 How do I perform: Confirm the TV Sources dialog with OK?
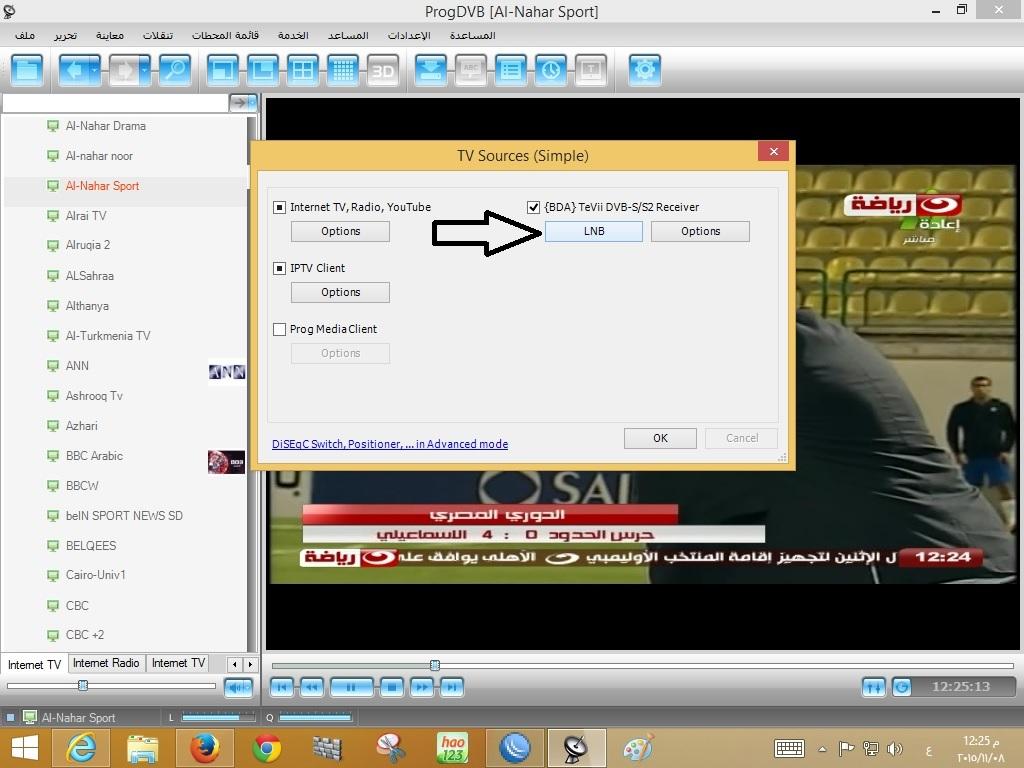[x=660, y=438]
